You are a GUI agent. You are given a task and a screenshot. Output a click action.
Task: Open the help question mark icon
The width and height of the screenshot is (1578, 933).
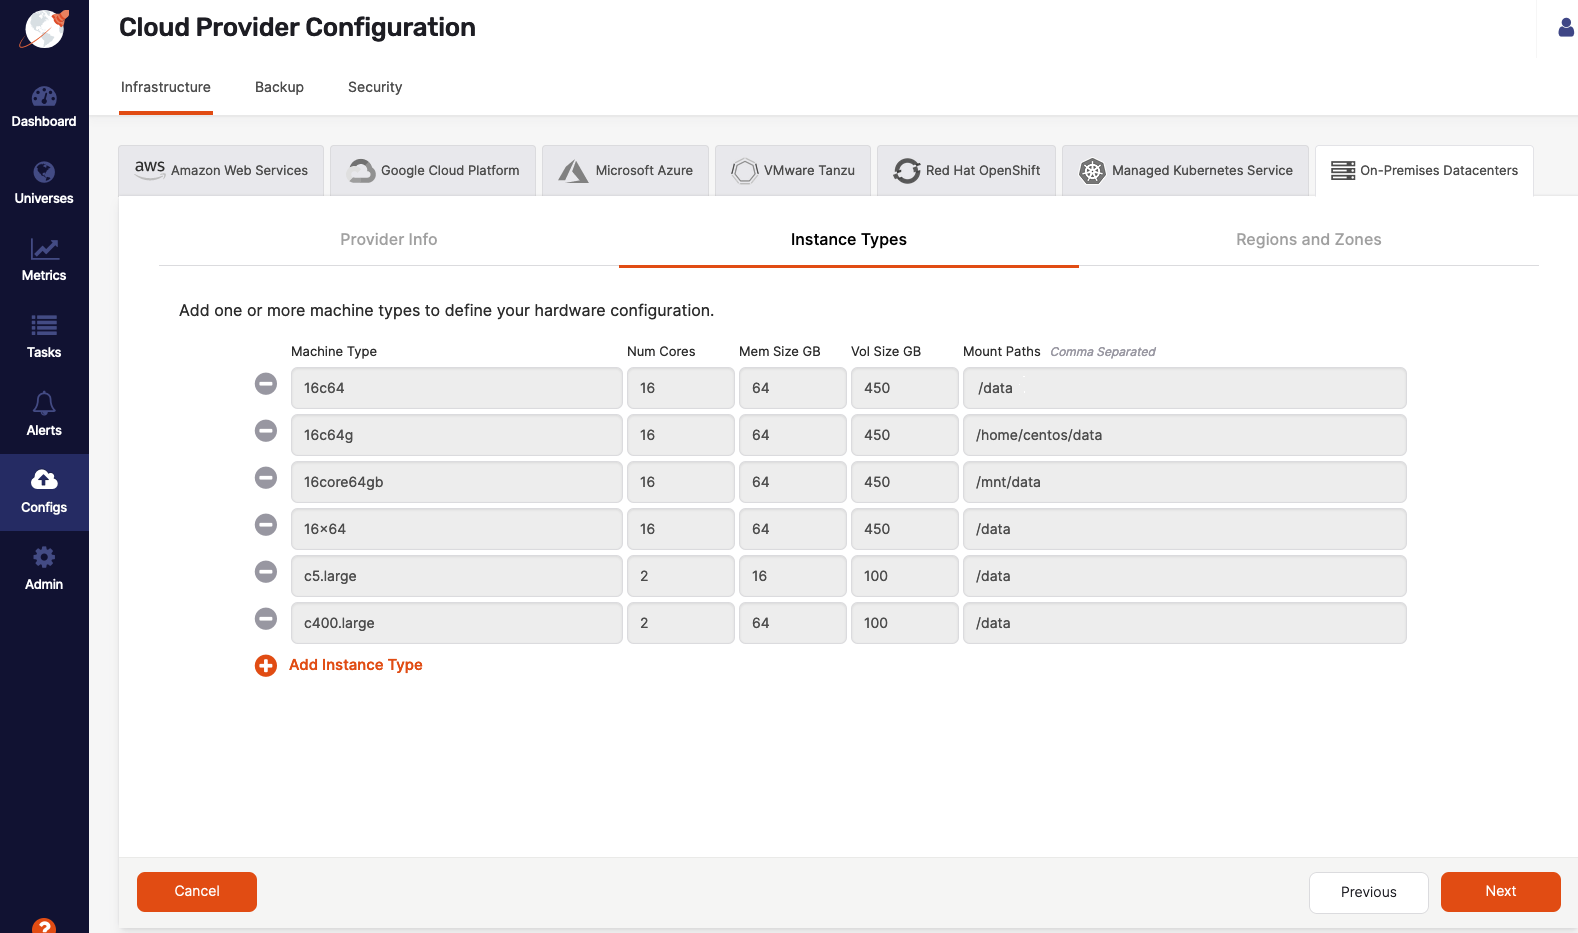[x=44, y=926]
